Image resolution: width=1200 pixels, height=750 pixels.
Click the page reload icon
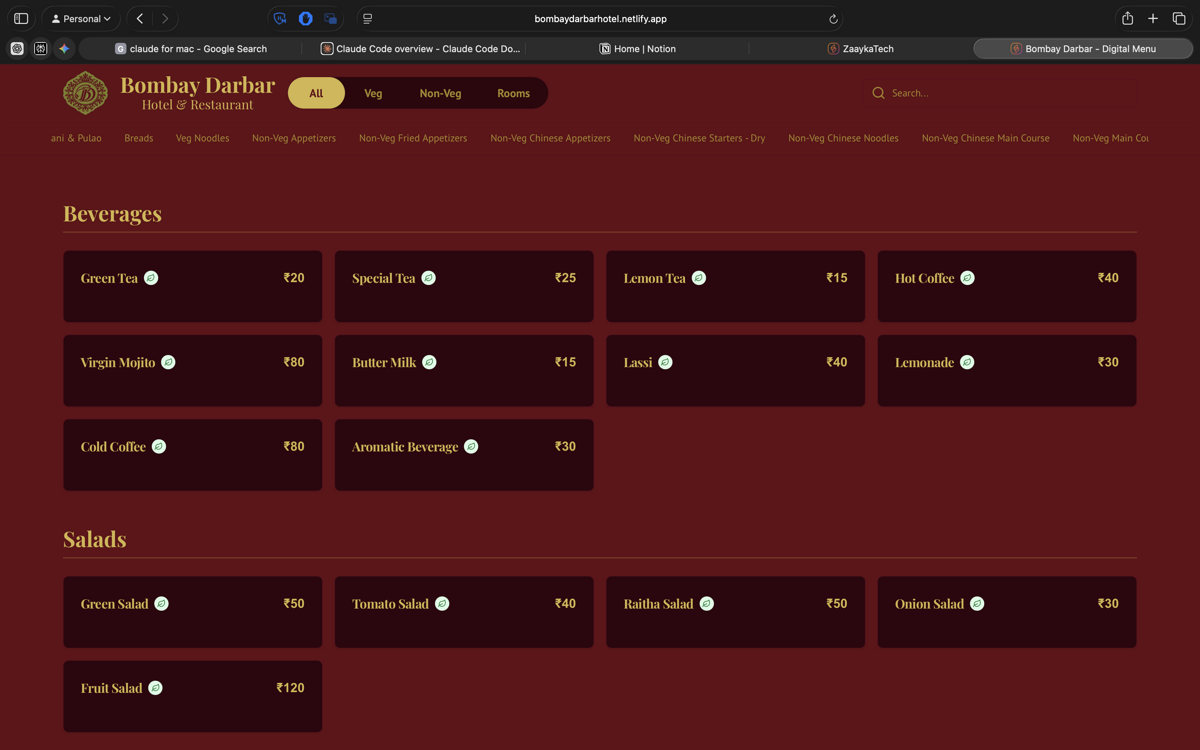click(x=833, y=19)
